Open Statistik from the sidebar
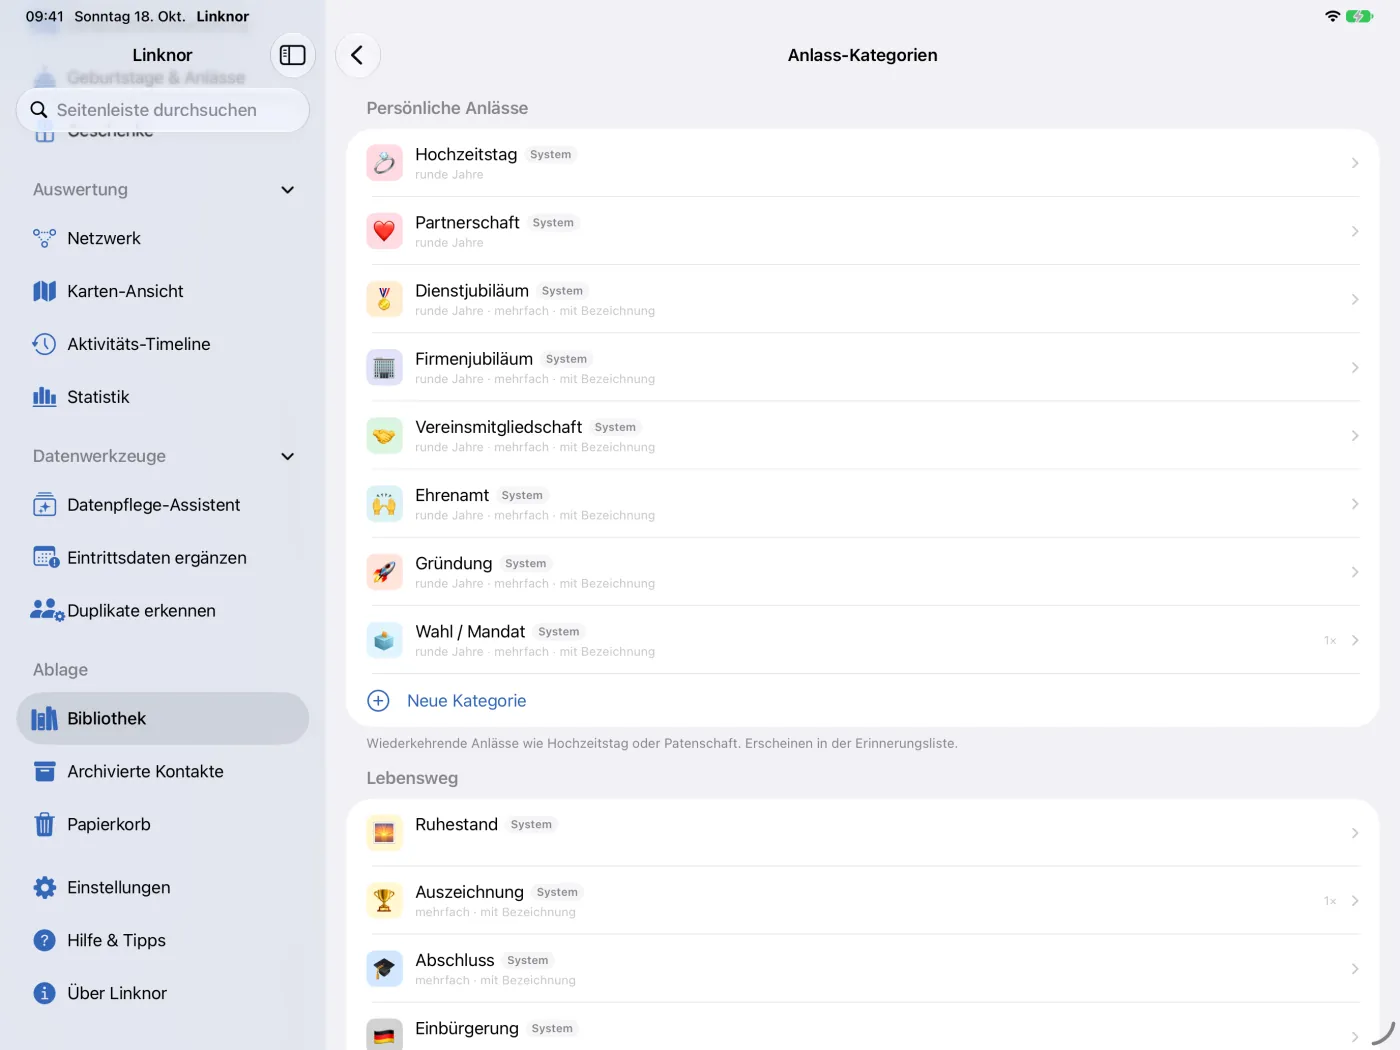1400x1050 pixels. pyautogui.click(x=163, y=397)
